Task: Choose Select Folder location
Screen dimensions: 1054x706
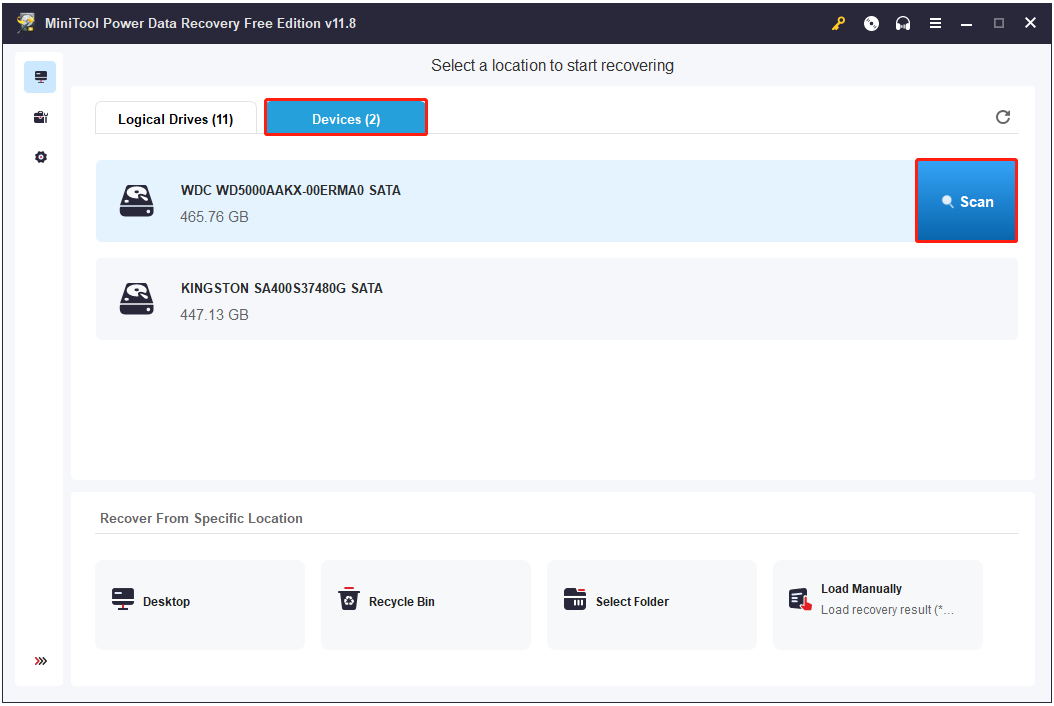Action: [x=652, y=604]
